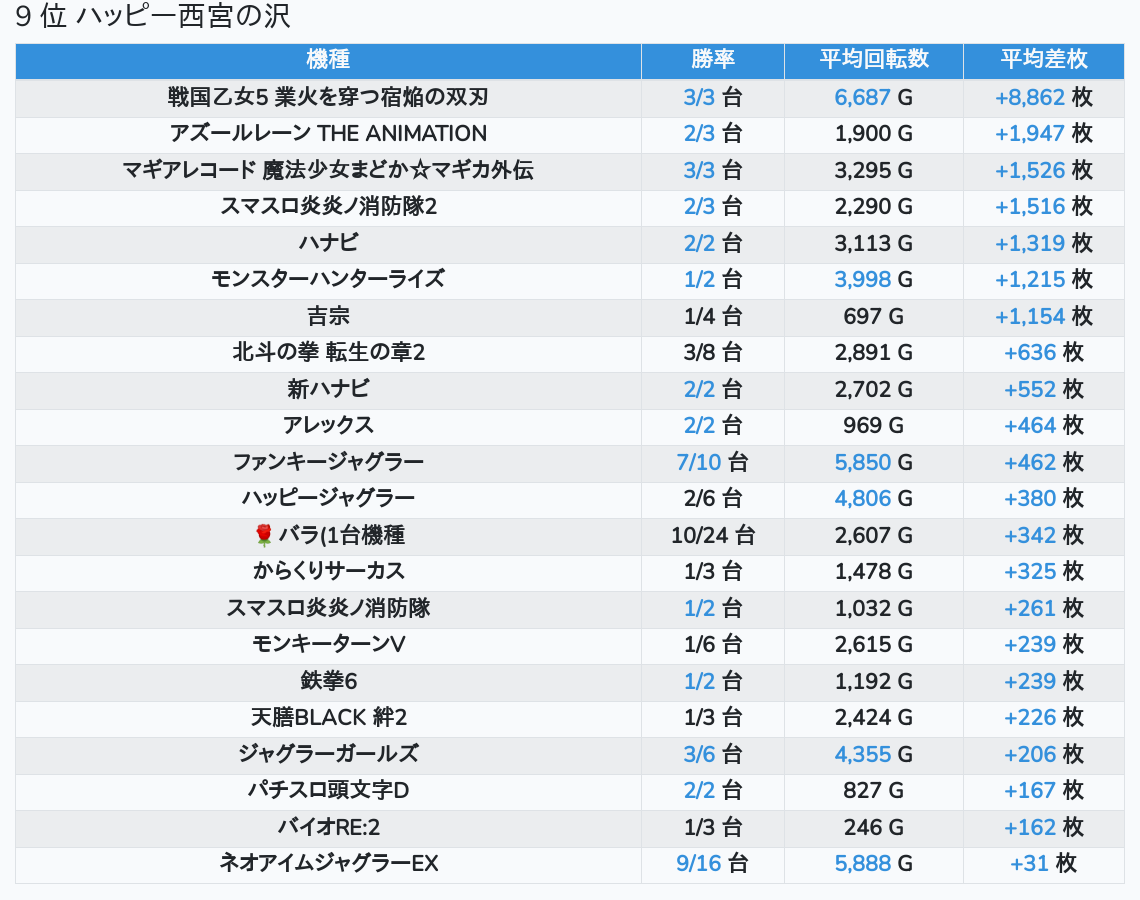
Task: Click the 北斗の拳 転生の章2 entry
Action: pyautogui.click(x=328, y=353)
